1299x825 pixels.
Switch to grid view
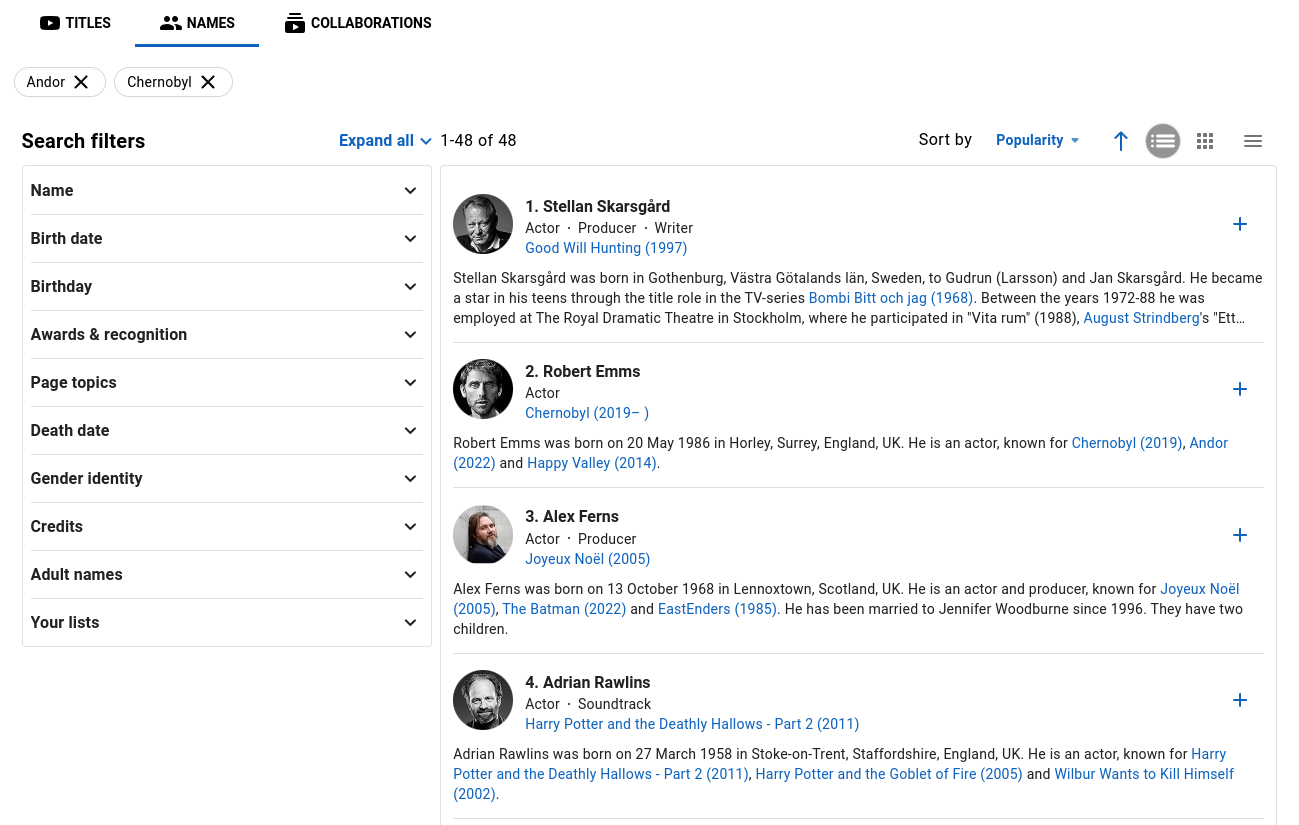pyautogui.click(x=1205, y=141)
